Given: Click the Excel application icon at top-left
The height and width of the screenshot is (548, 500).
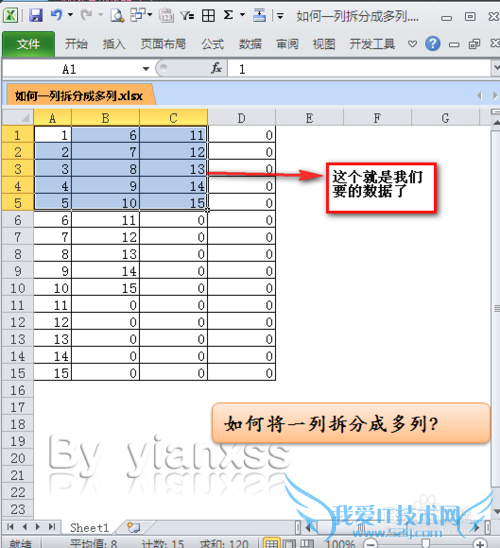Looking at the screenshot, I should (10, 15).
